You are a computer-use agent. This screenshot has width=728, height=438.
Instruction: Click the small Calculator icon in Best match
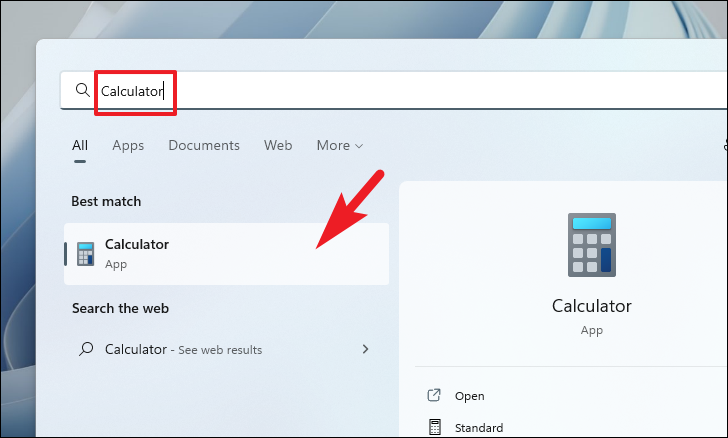tap(85, 254)
